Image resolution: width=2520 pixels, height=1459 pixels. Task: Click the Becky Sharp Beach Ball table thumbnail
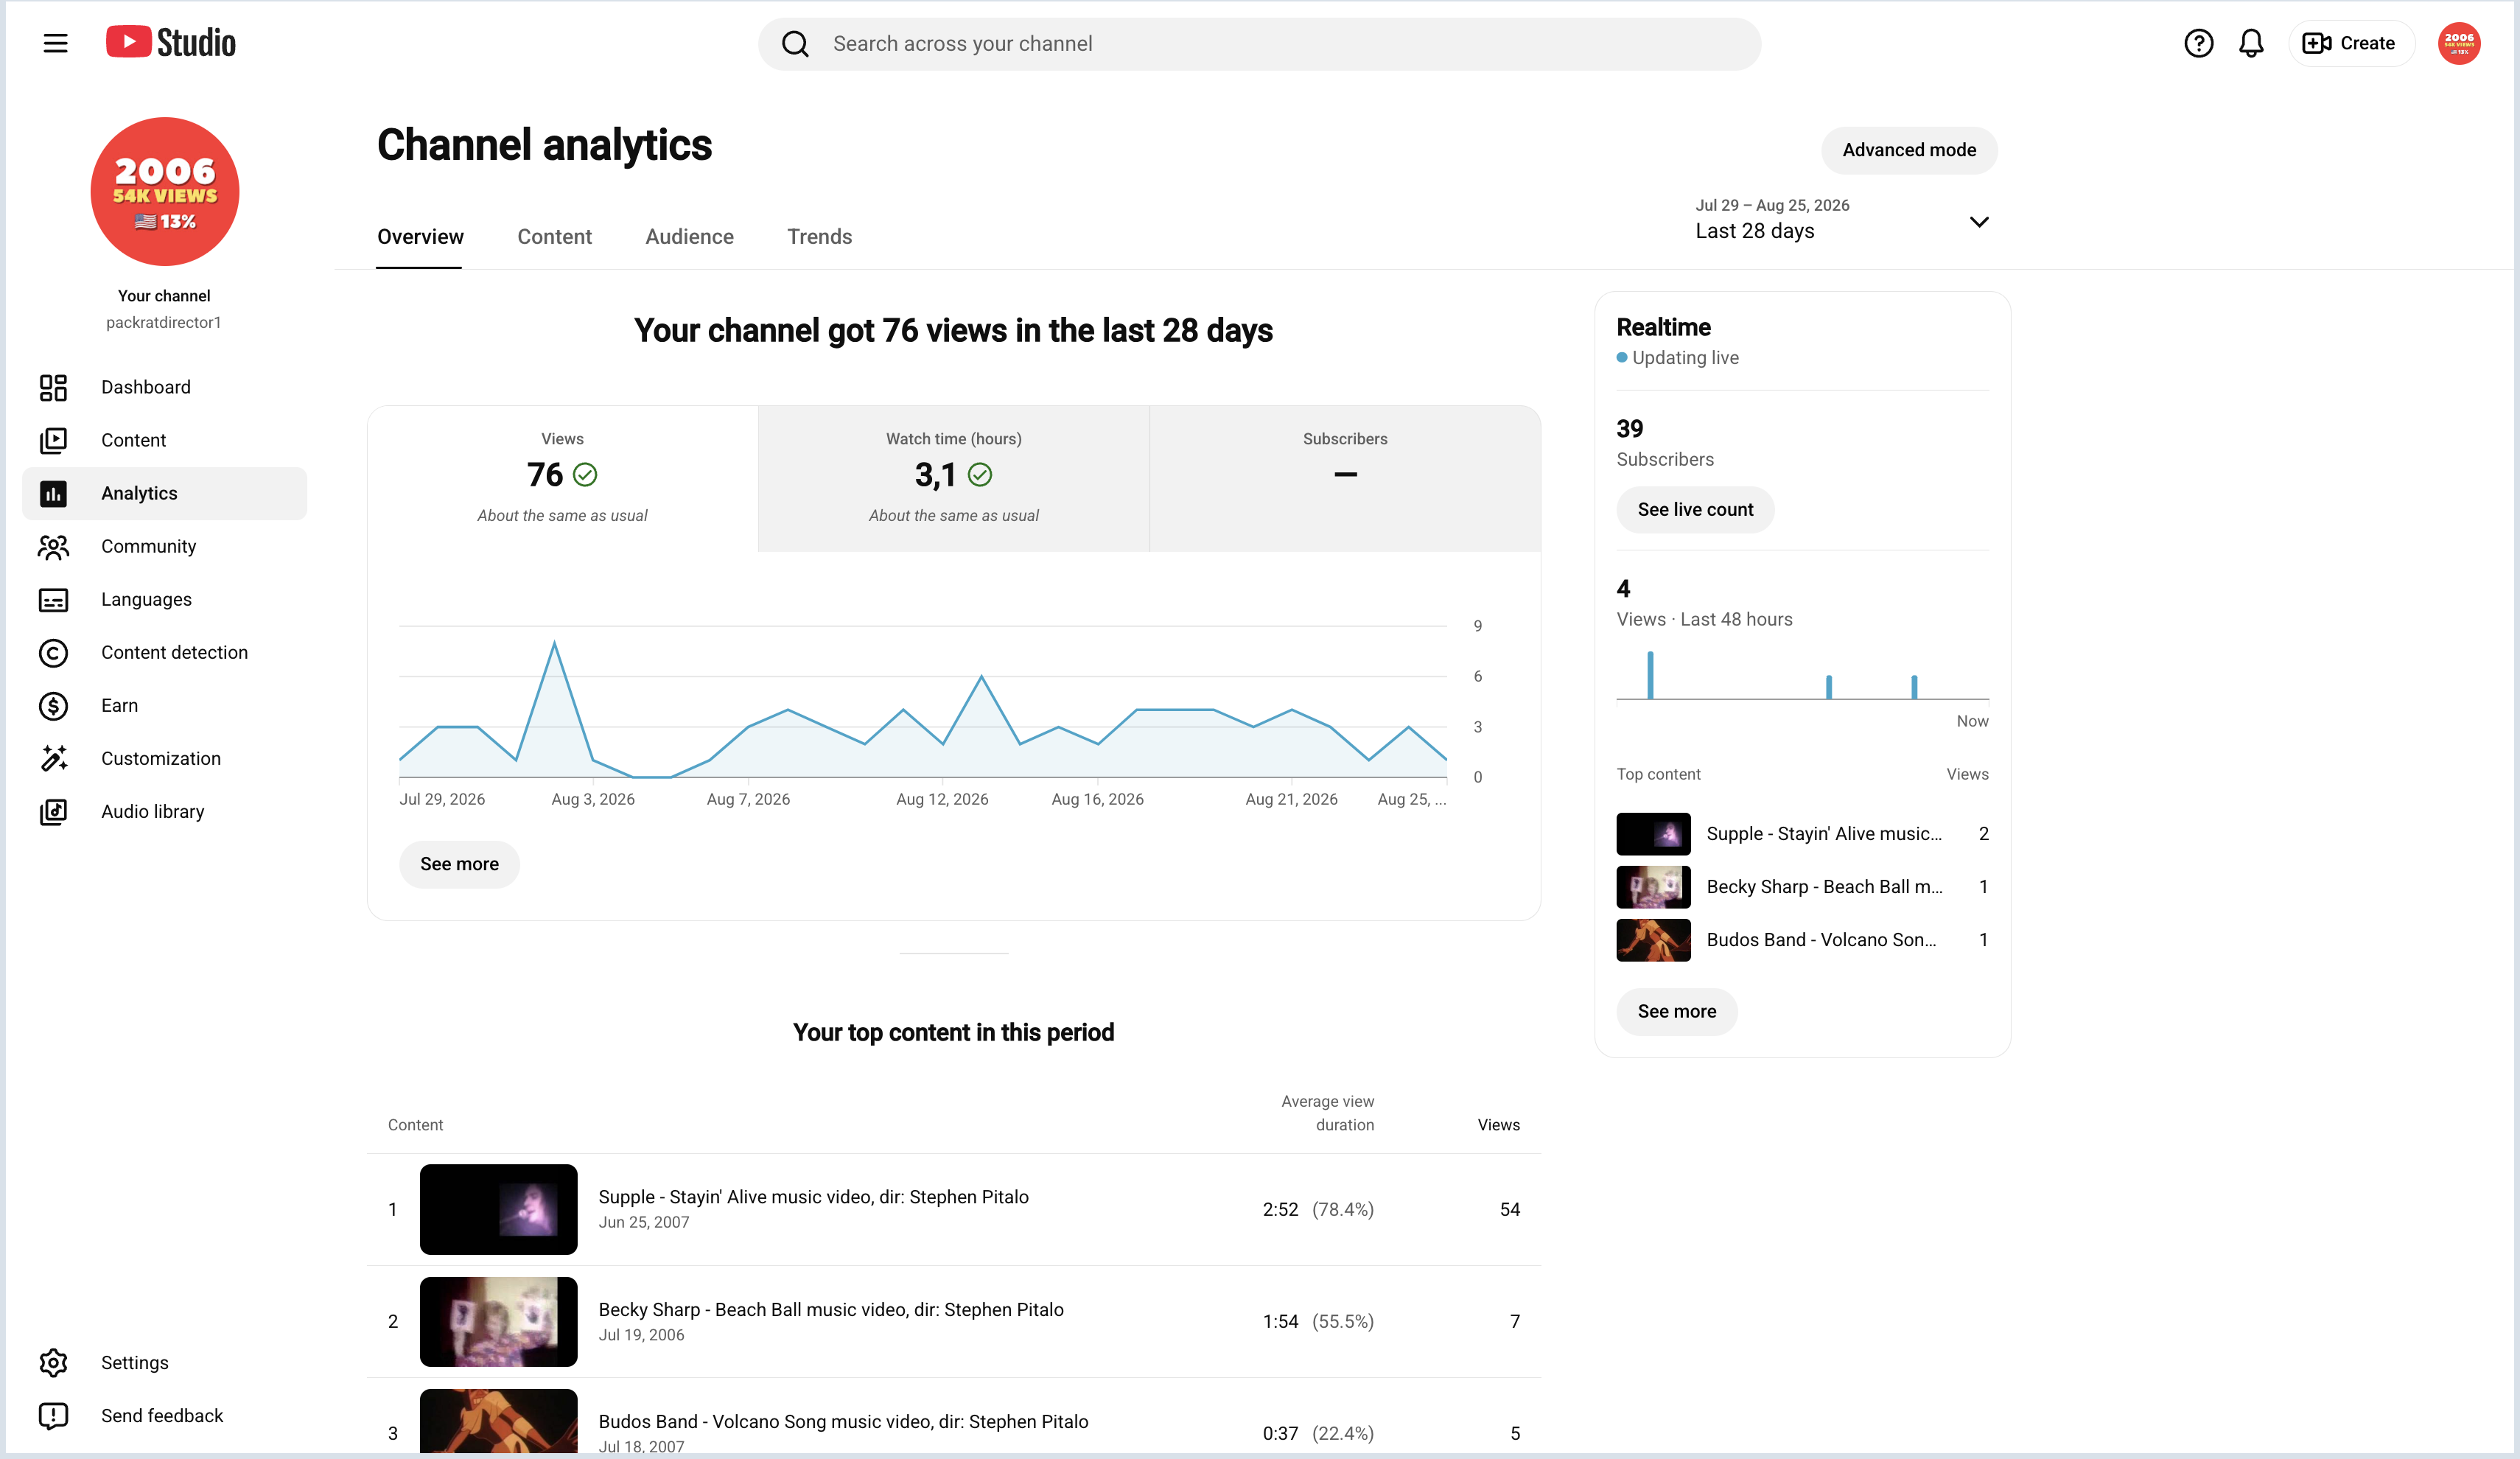(x=498, y=1321)
